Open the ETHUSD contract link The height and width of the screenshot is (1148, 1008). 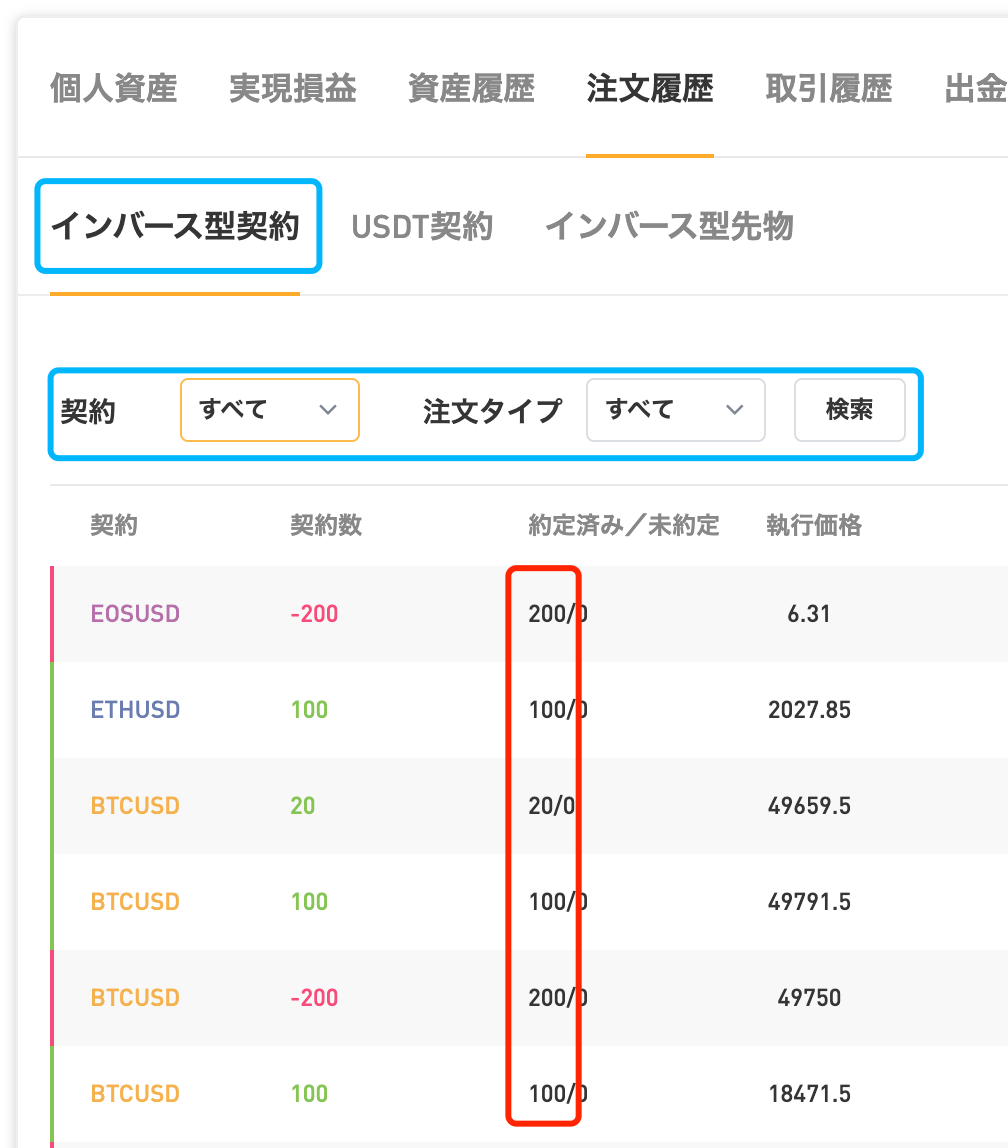pos(135,709)
